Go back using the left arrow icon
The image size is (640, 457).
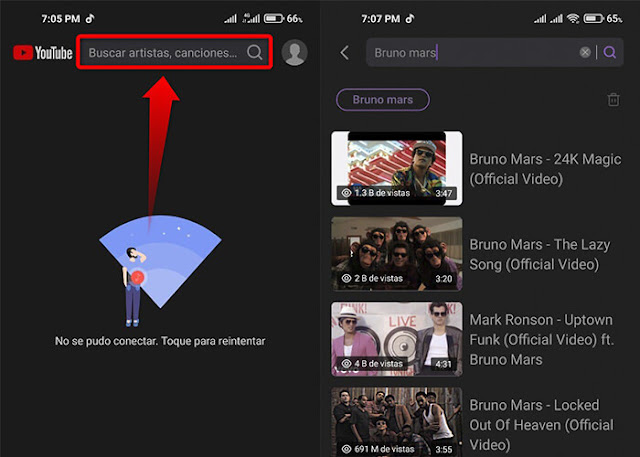pyautogui.click(x=344, y=52)
